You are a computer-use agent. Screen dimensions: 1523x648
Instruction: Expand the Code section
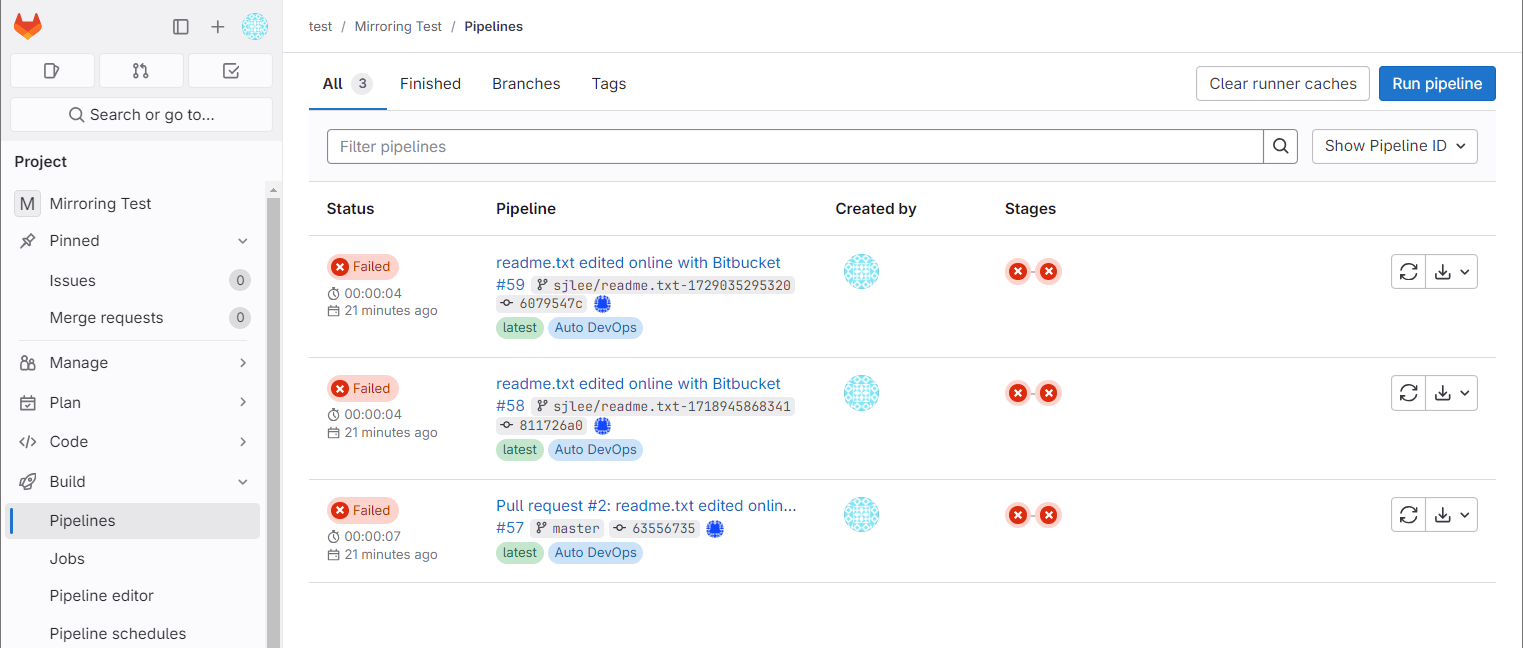point(132,442)
